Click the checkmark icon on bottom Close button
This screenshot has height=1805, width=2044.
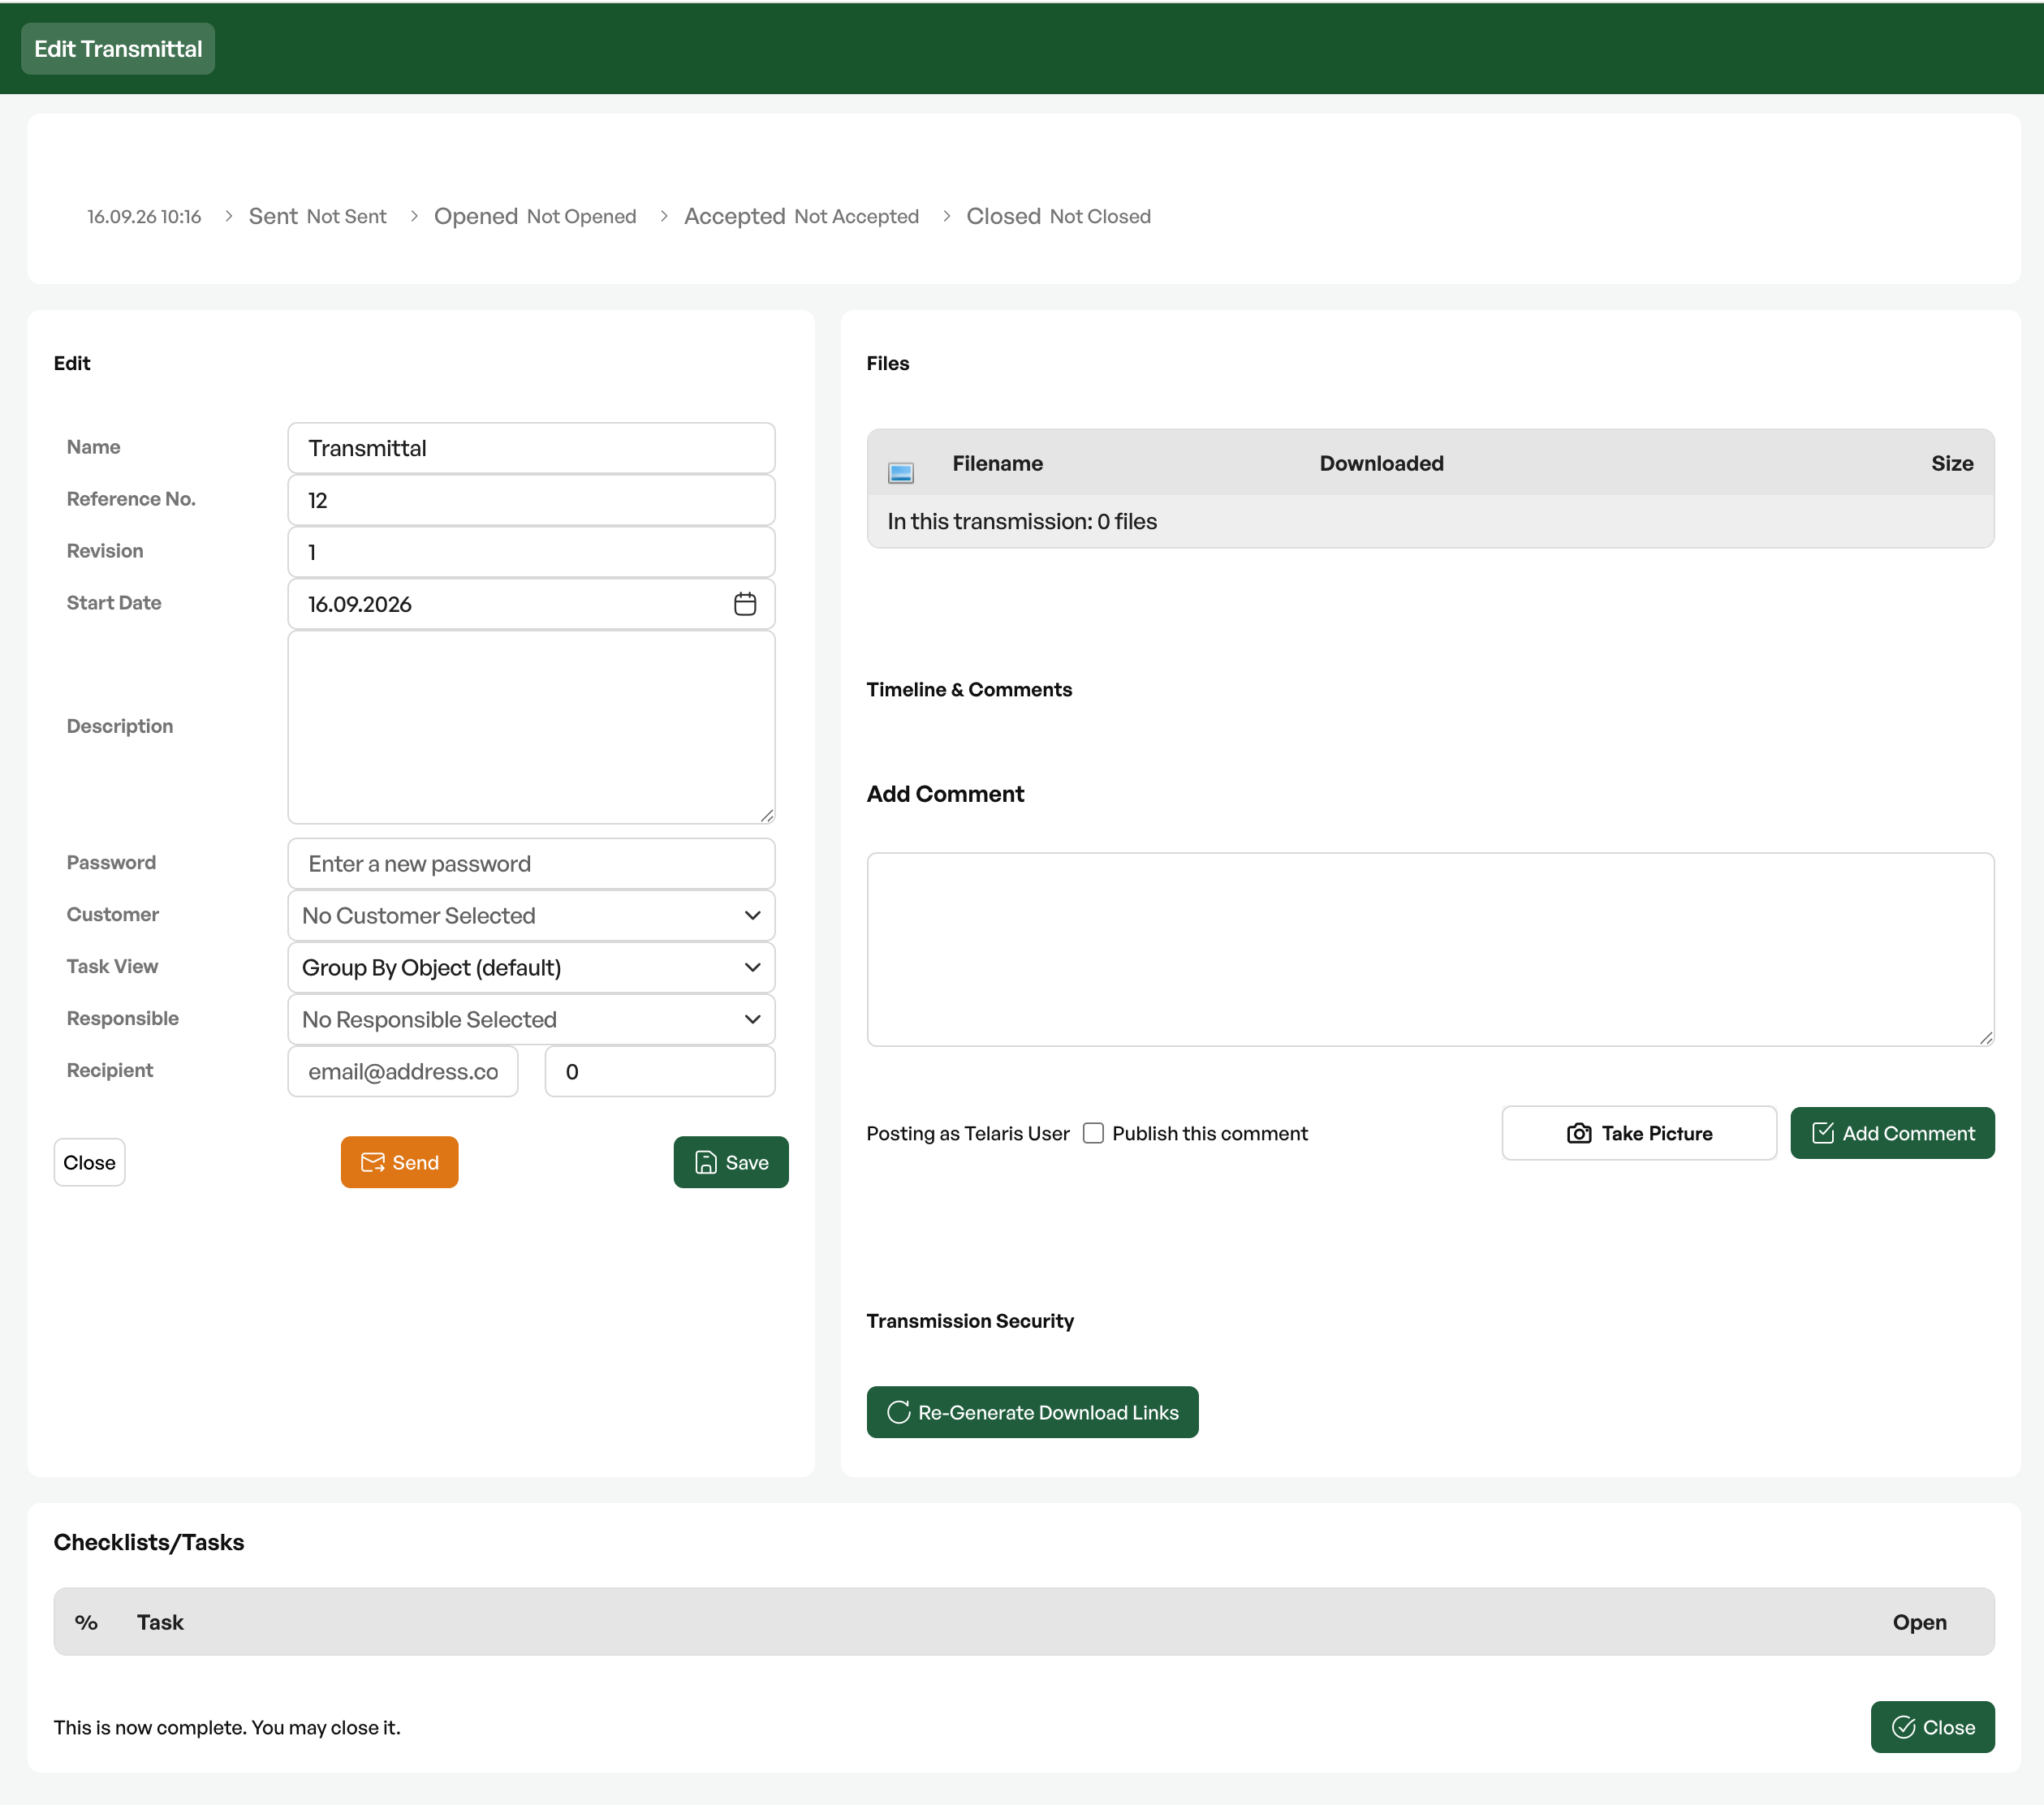point(1904,1727)
